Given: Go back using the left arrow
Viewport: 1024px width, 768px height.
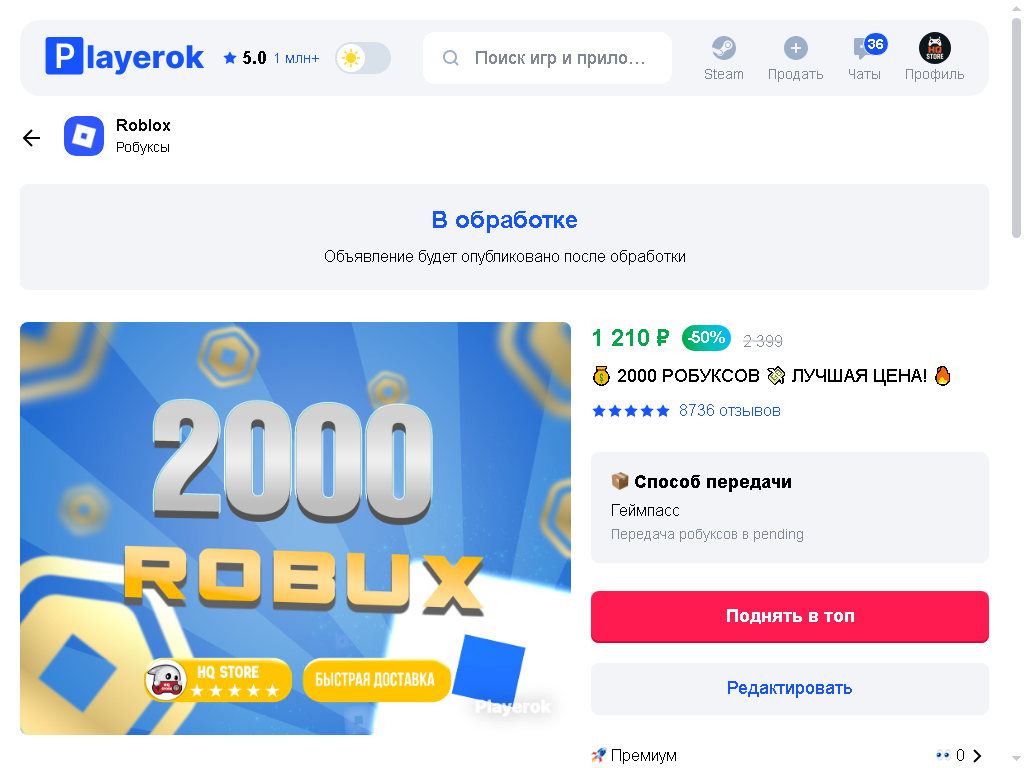Looking at the screenshot, I should pyautogui.click(x=31, y=137).
